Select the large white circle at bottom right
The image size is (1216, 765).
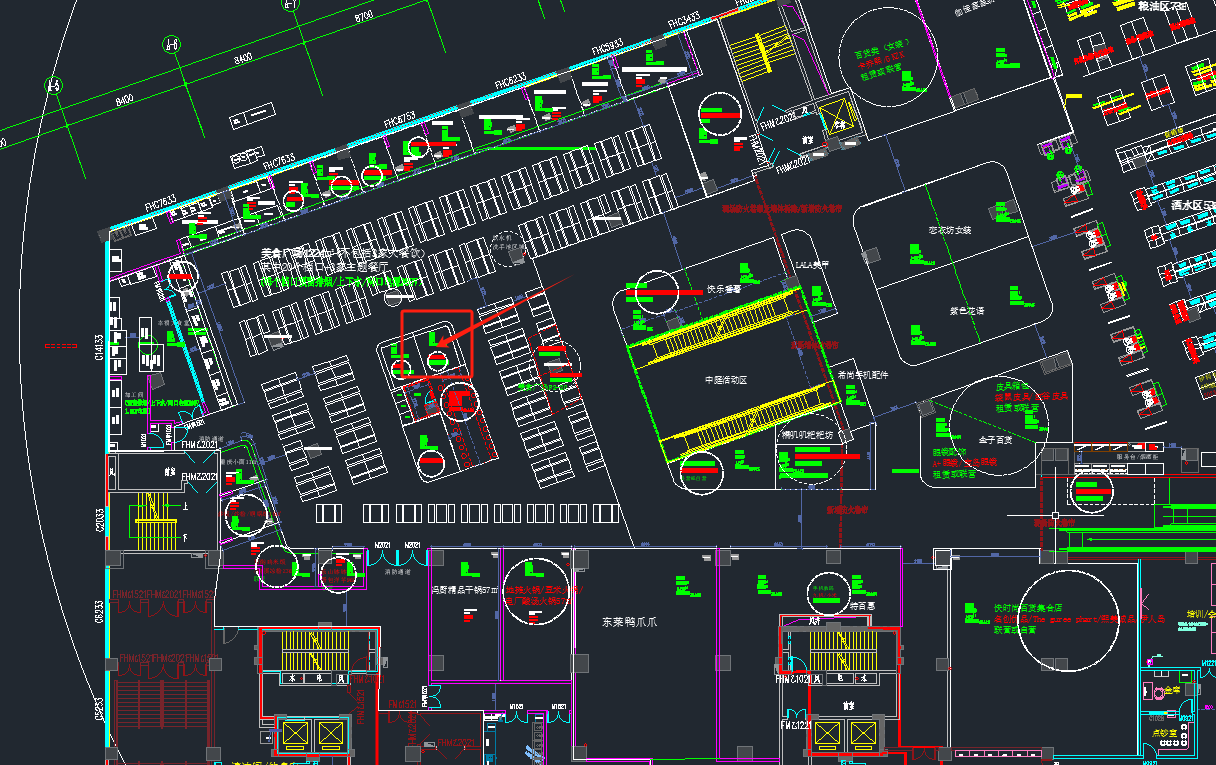pos(1068,618)
